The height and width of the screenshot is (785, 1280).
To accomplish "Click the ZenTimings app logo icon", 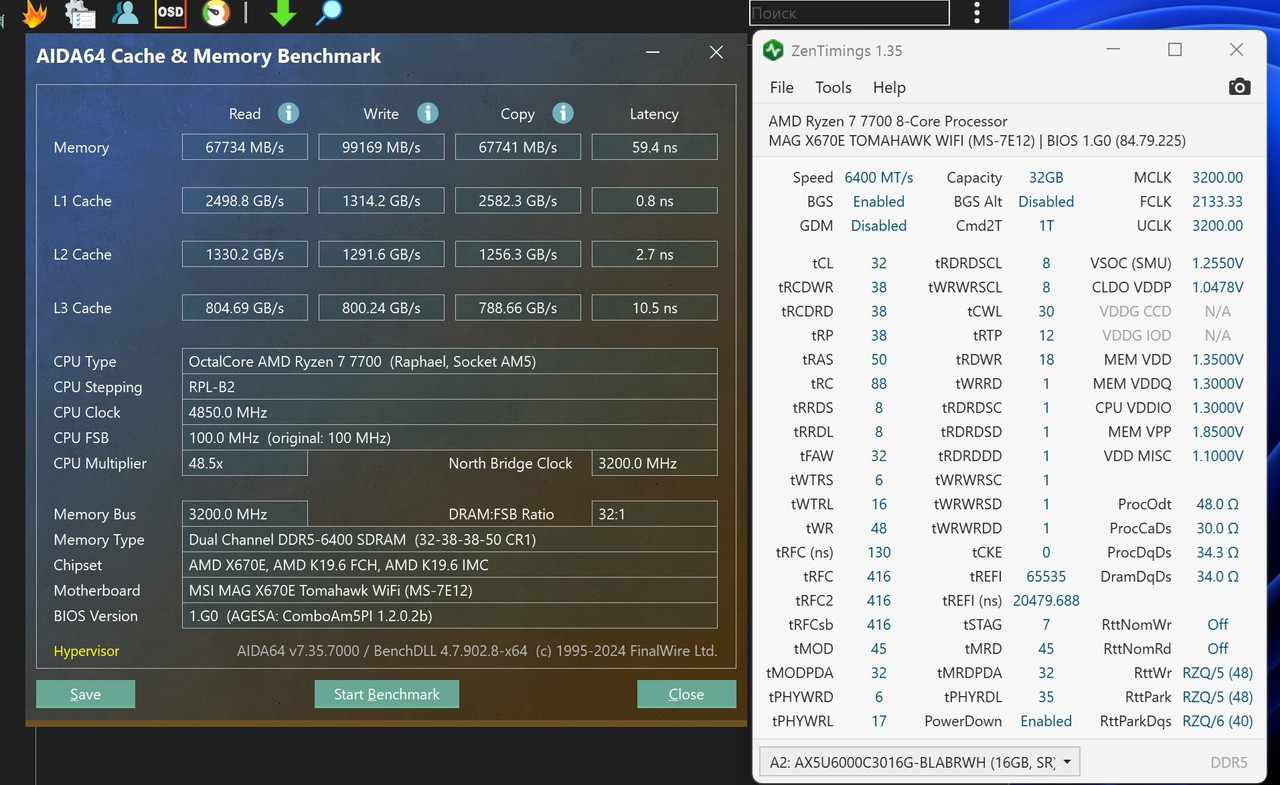I will (x=772, y=50).
